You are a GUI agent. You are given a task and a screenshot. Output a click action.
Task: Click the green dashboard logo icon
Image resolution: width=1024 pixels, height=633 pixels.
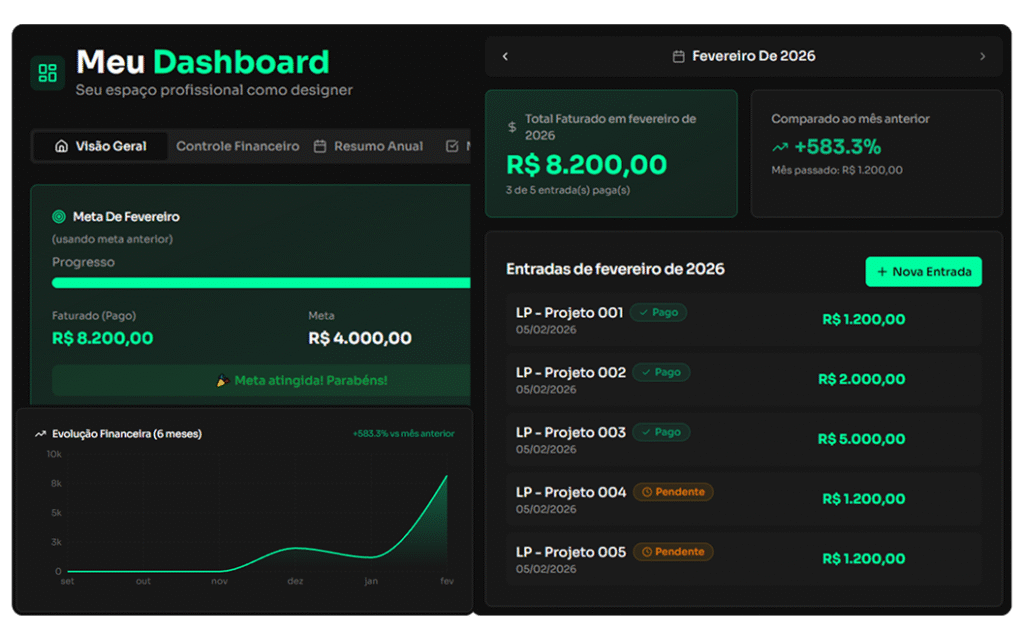click(x=47, y=72)
